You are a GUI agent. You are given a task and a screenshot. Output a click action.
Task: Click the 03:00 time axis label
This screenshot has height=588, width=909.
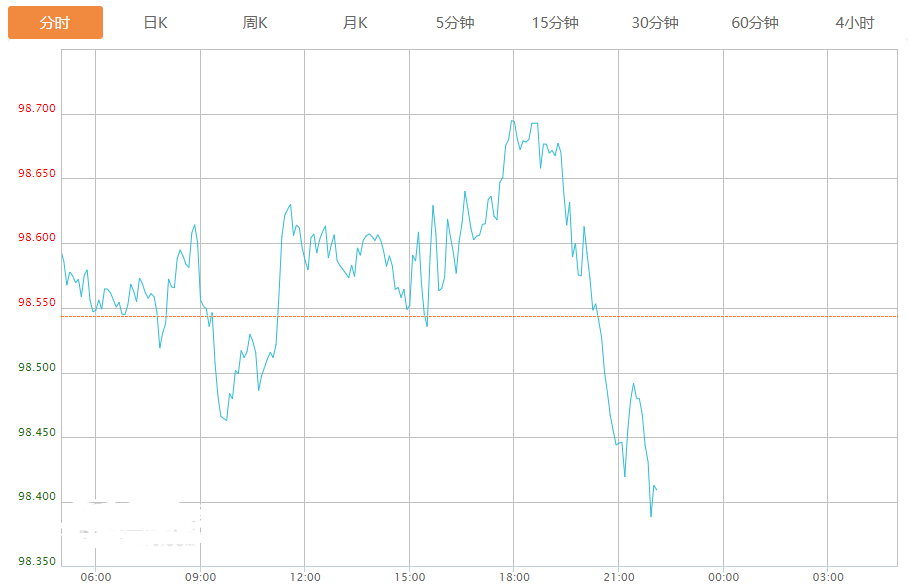tap(828, 577)
